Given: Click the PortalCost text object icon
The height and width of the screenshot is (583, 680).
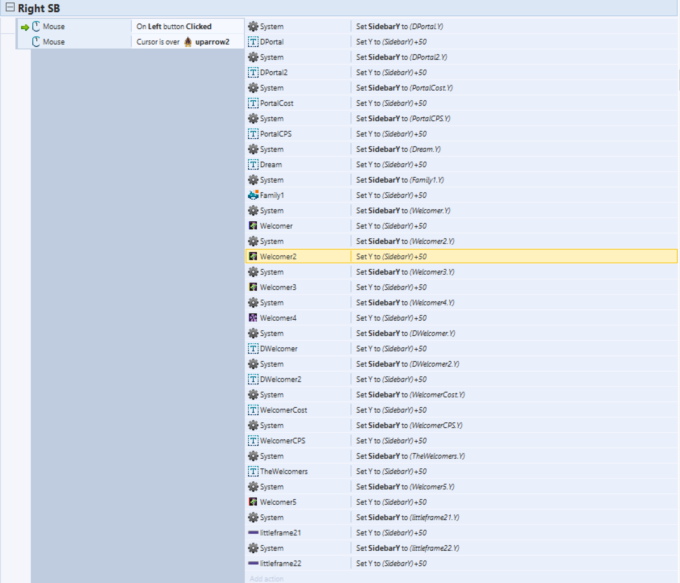Looking at the screenshot, I should 253,103.
